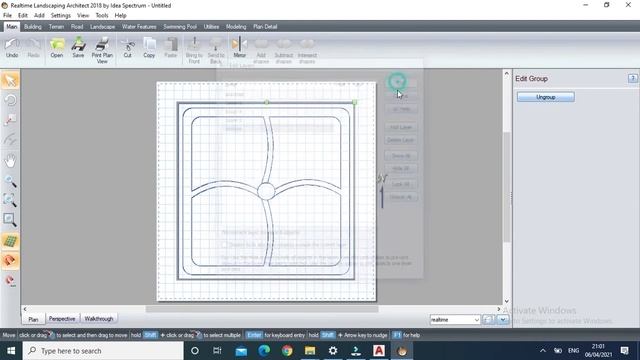Toggle the grid display icon
Image resolution: width=640 pixels, height=360 pixels.
coord(10,241)
